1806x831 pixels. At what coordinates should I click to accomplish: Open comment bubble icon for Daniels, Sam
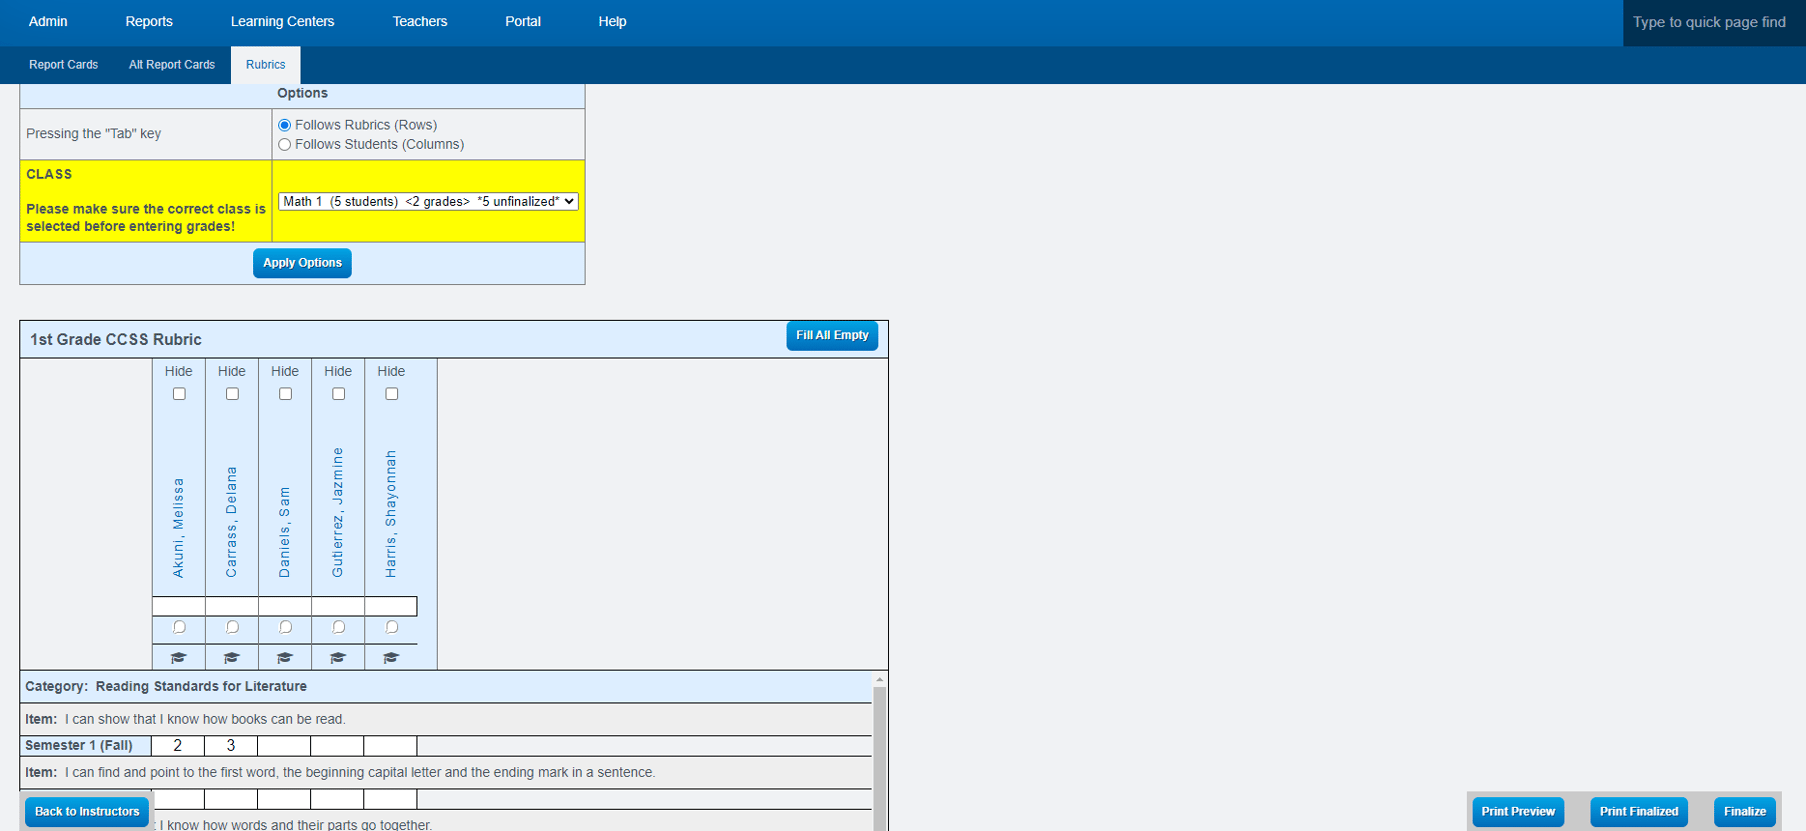point(285,627)
